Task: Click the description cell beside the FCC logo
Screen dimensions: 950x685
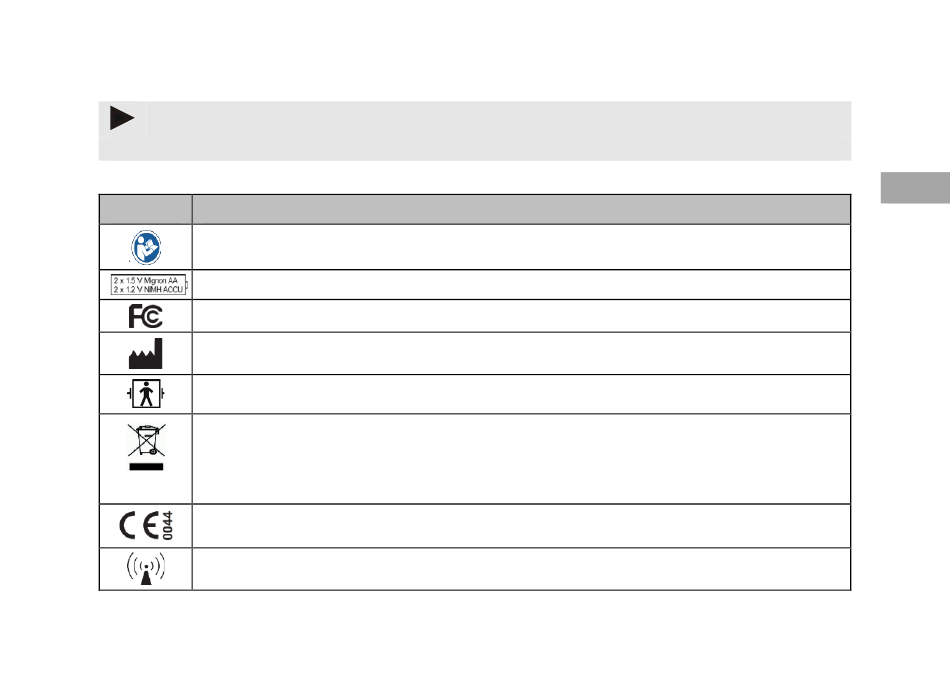Action: coord(521,316)
